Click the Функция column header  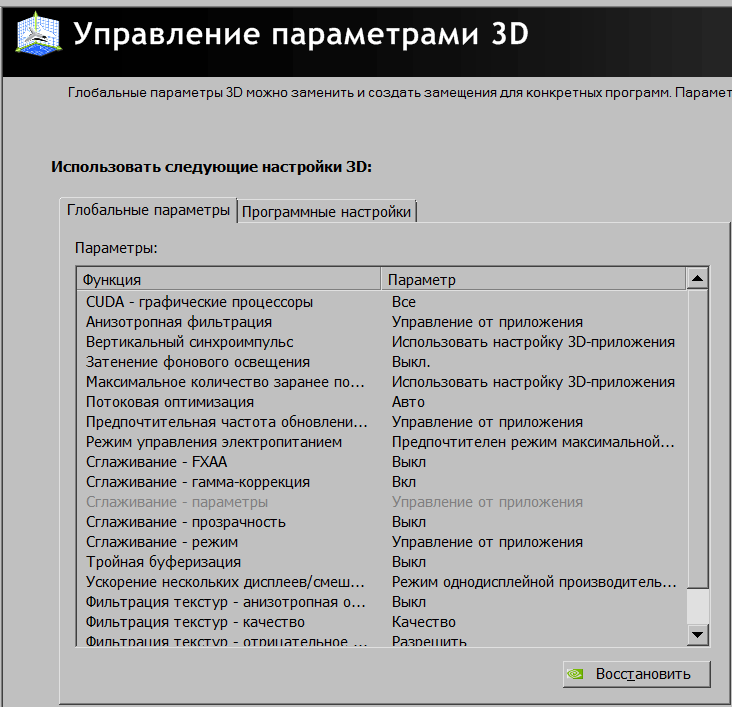point(228,280)
